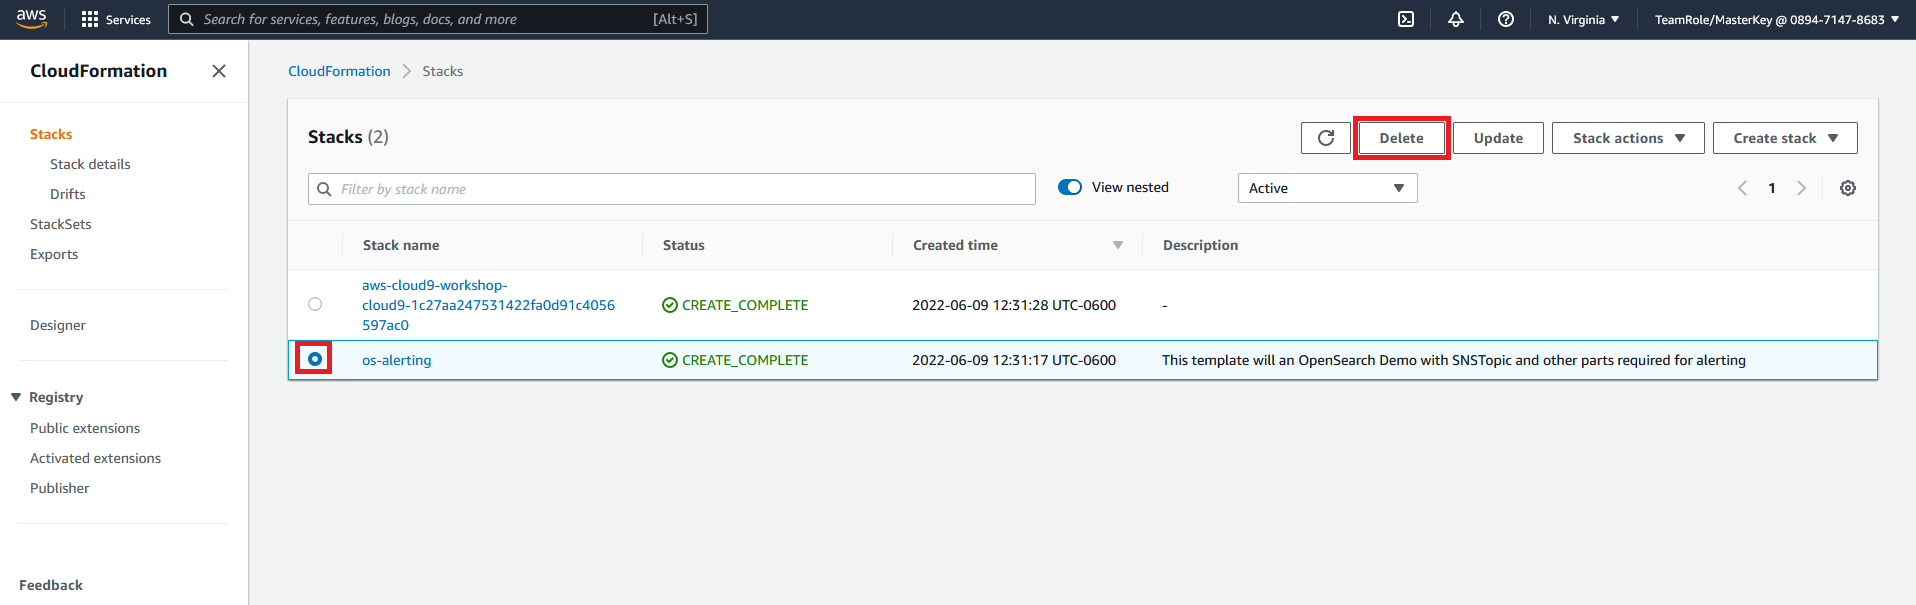
Task: Refresh the stacks list
Action: [x=1326, y=138]
